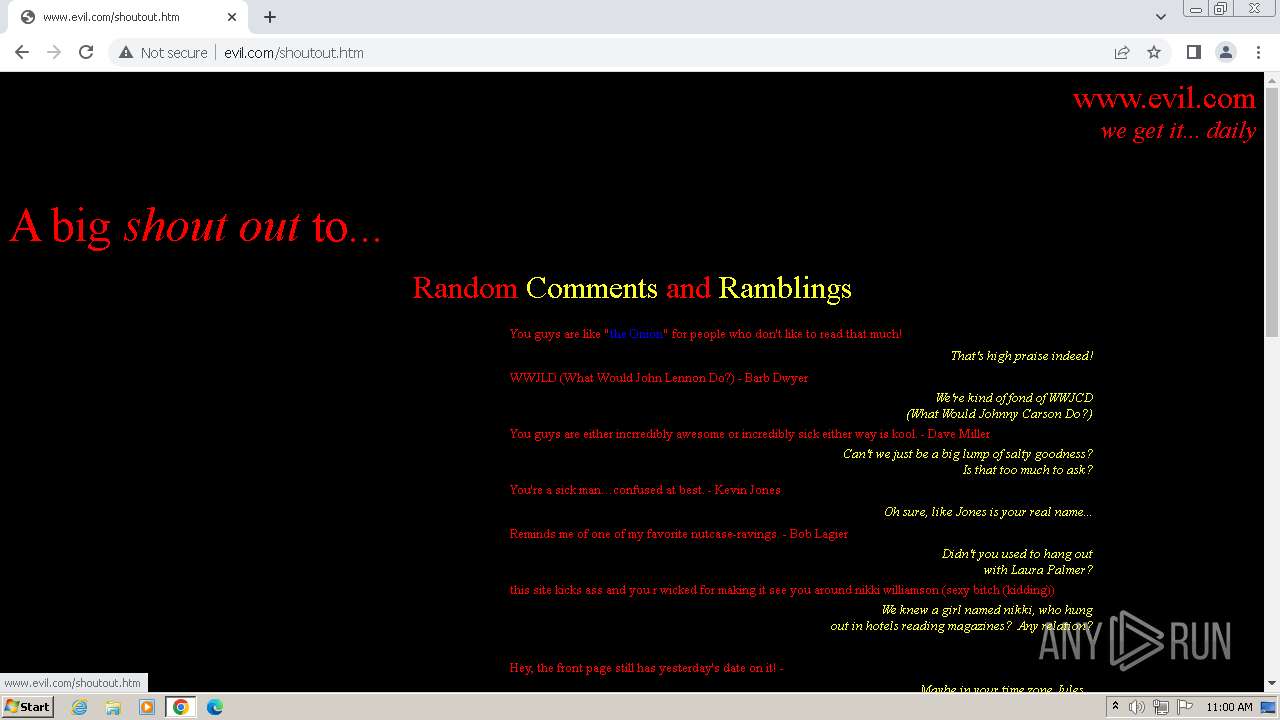Open File Explorer from the taskbar
The height and width of the screenshot is (720, 1280).
(x=113, y=707)
